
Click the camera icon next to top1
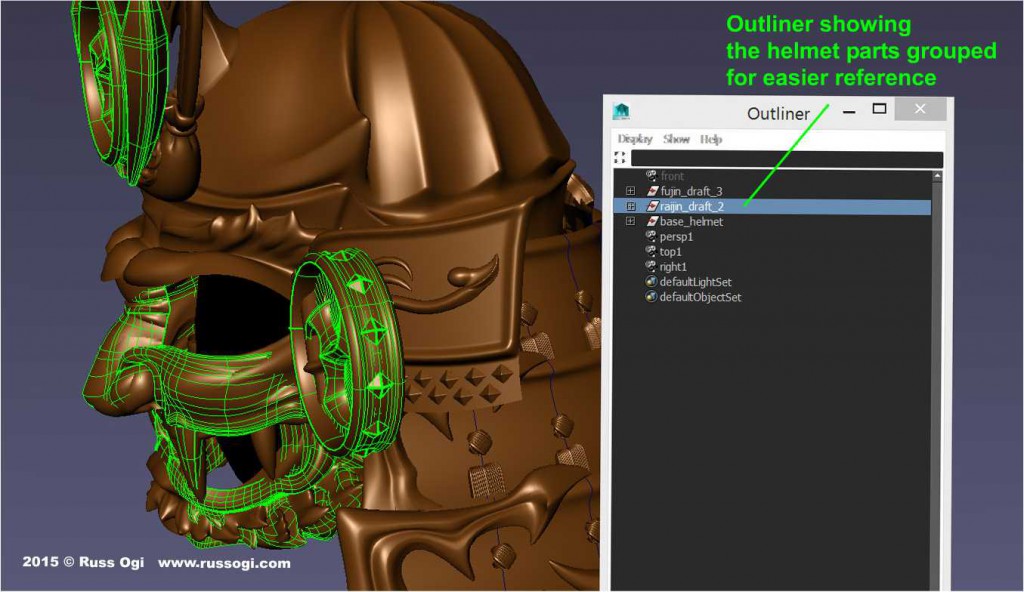pos(650,252)
